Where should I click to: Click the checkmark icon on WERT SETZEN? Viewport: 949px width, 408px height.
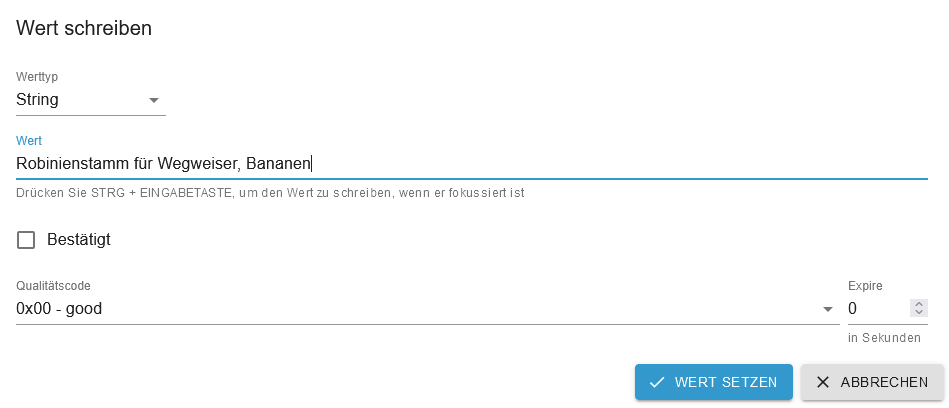[x=657, y=382]
